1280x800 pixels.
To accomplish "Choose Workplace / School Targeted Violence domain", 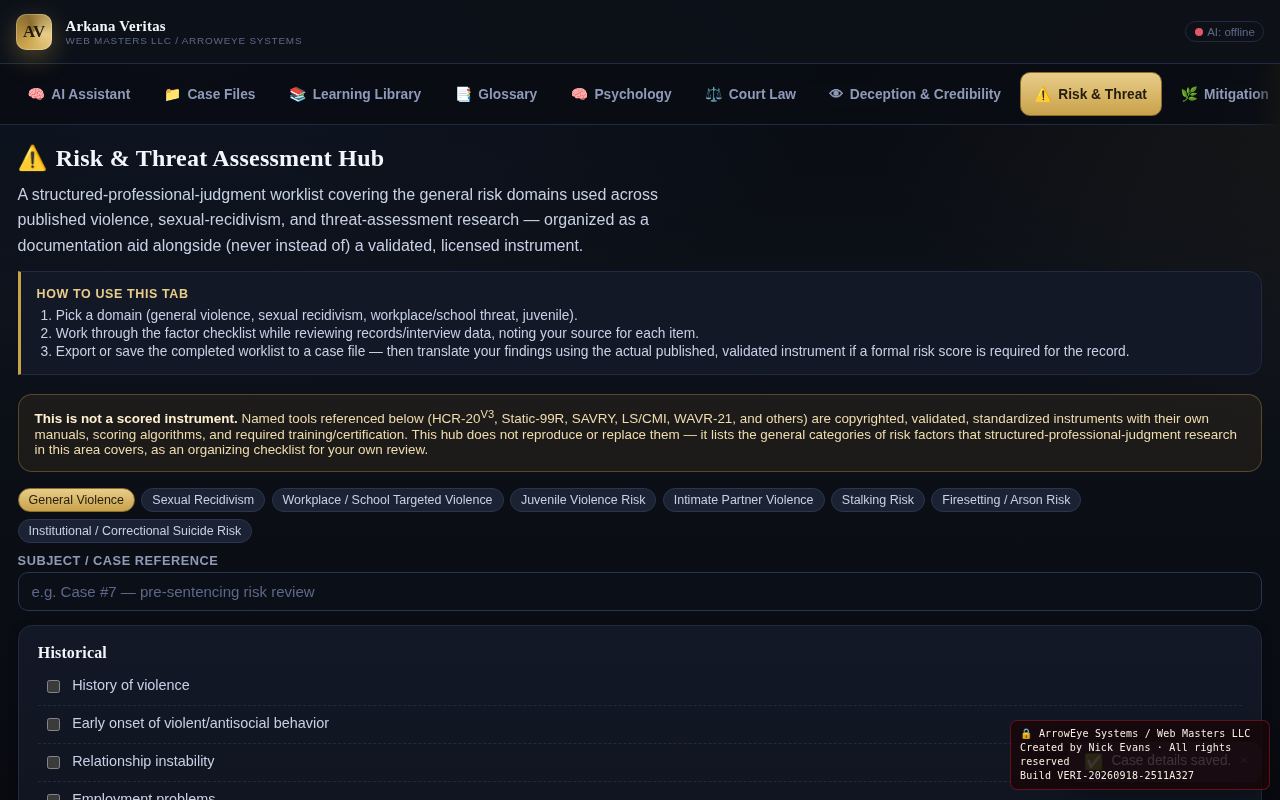I will click(387, 500).
